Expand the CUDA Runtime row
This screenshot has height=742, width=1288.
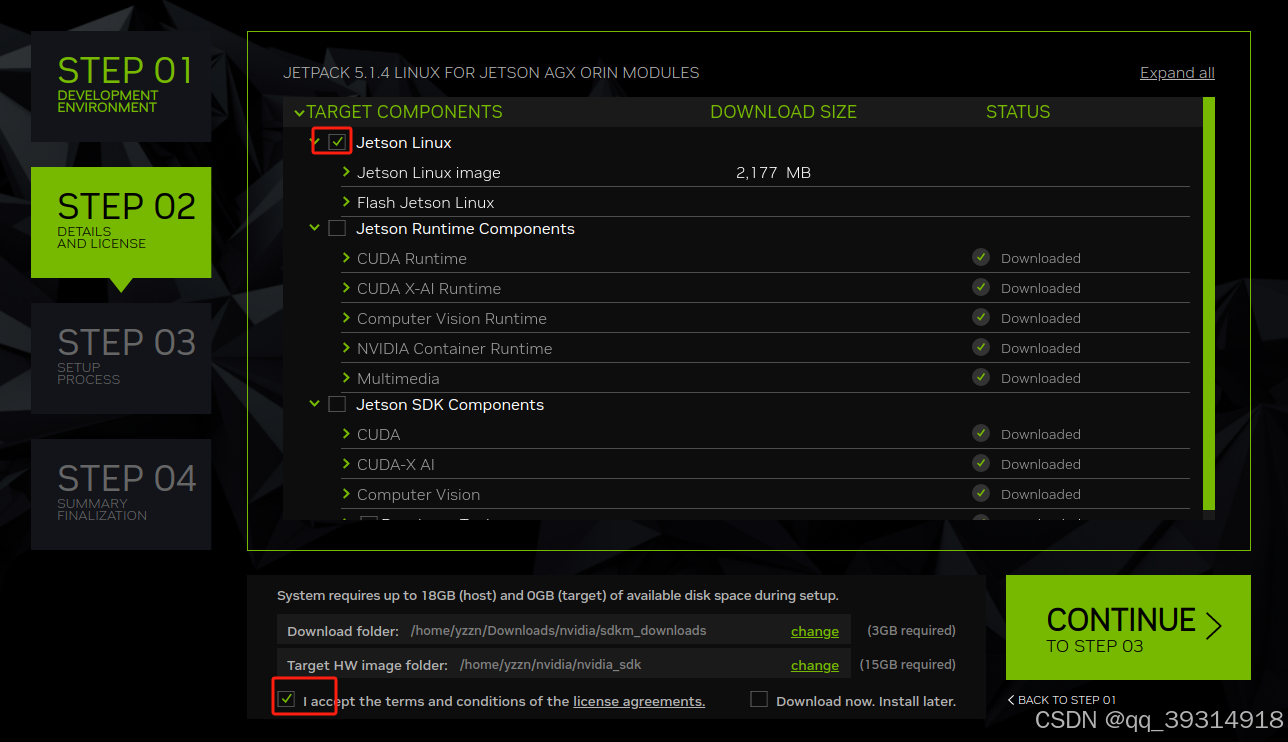[346, 258]
